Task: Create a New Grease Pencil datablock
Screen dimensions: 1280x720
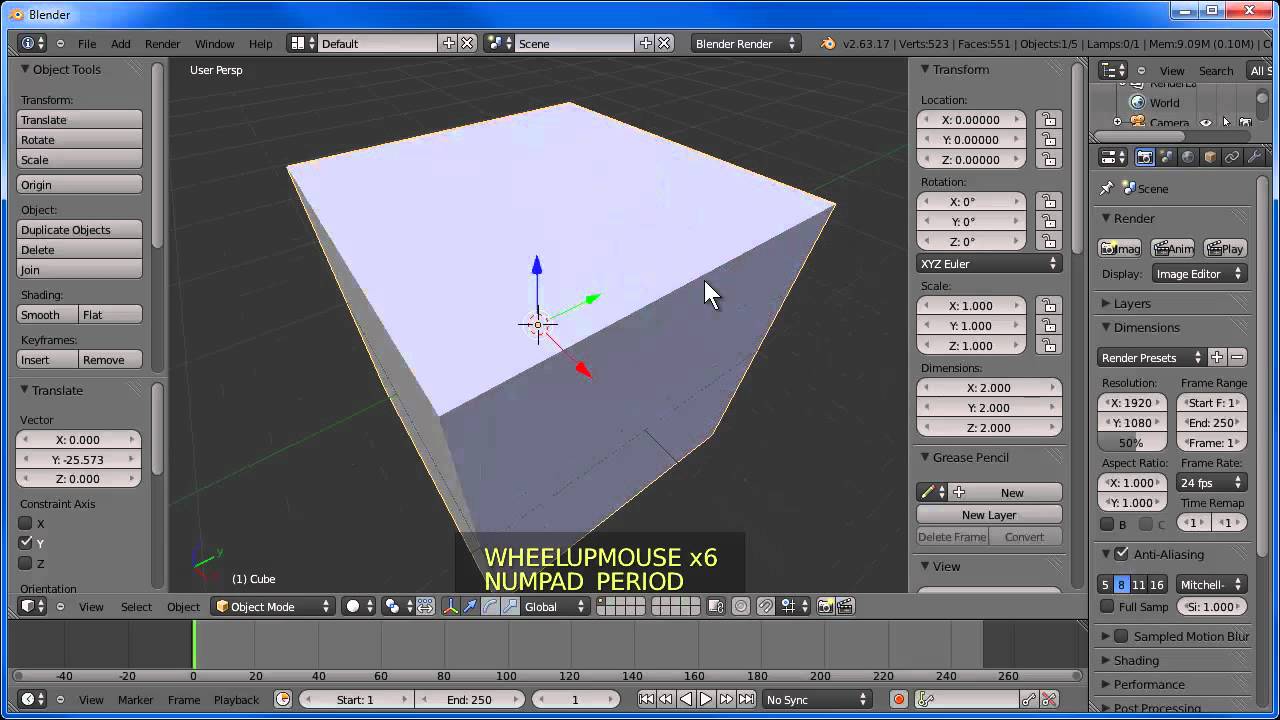Action: pos(1006,492)
